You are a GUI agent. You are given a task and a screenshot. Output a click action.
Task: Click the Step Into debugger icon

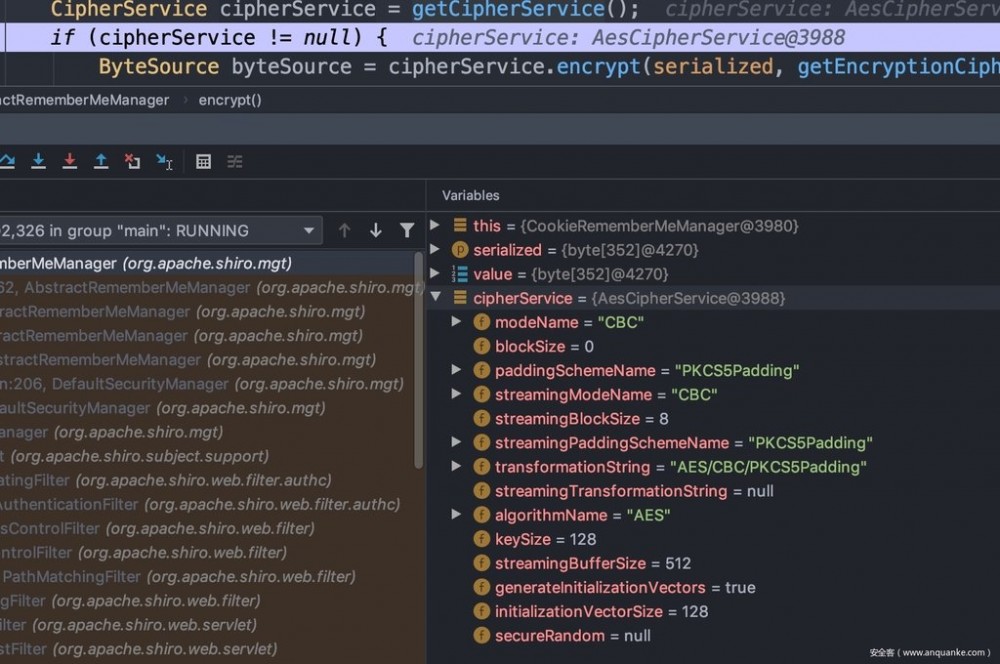pyautogui.click(x=38, y=161)
